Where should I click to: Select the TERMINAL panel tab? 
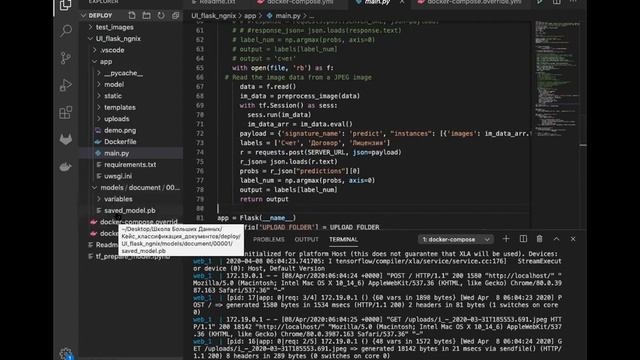(343, 240)
